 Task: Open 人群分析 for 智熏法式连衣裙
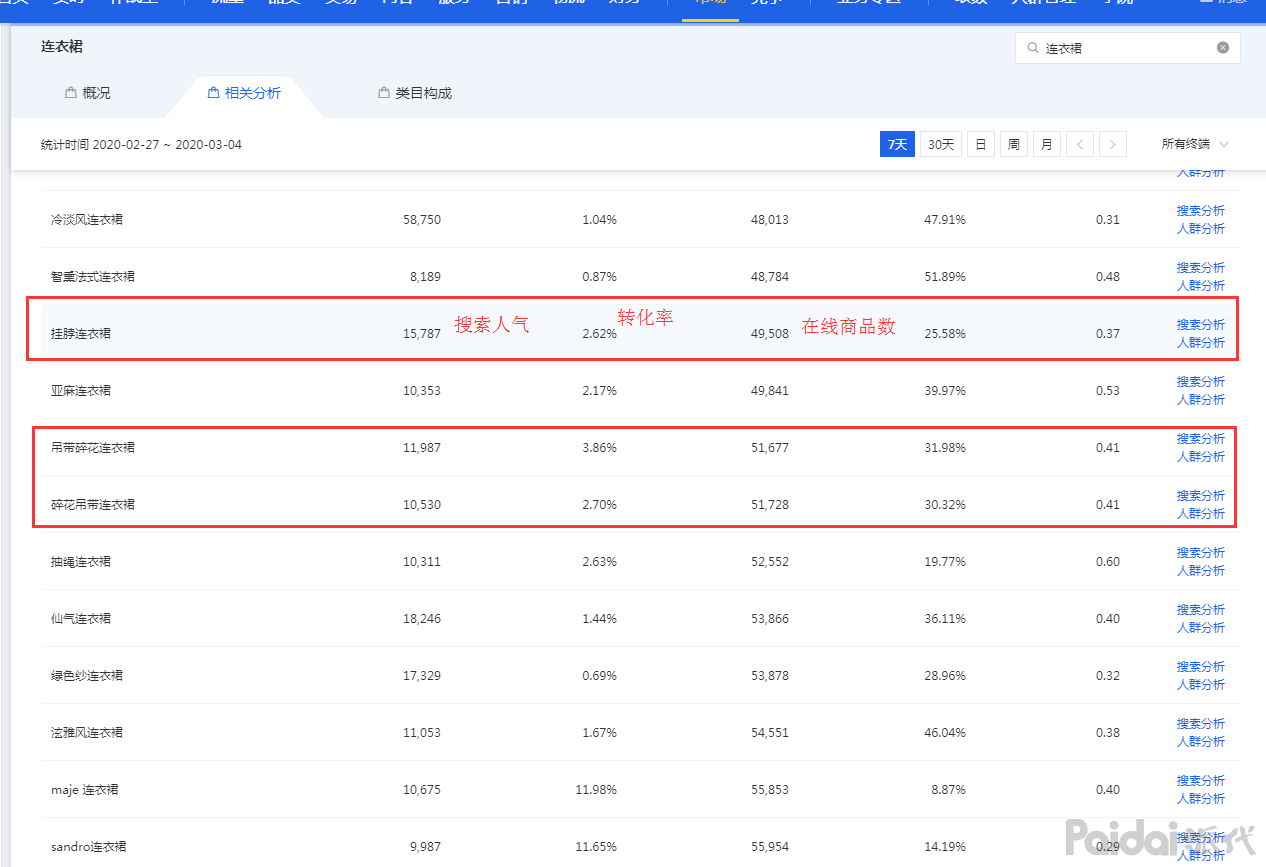point(1200,285)
